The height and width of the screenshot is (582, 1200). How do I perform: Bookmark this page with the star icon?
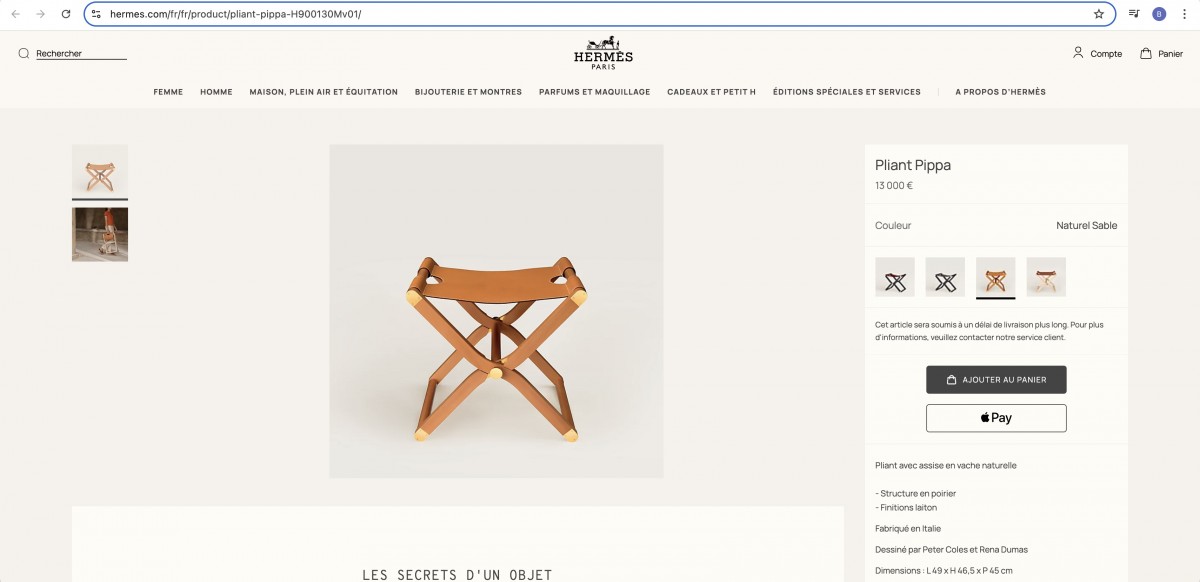coord(1099,14)
